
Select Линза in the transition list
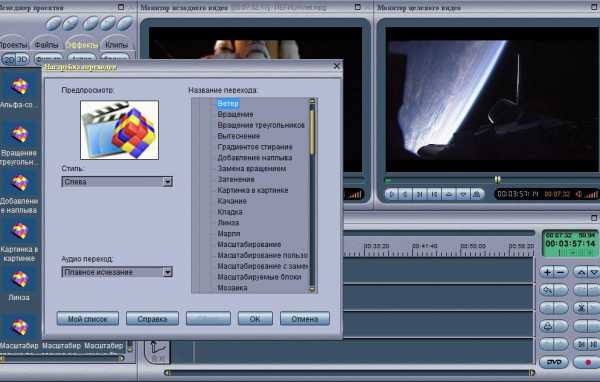[x=228, y=222]
